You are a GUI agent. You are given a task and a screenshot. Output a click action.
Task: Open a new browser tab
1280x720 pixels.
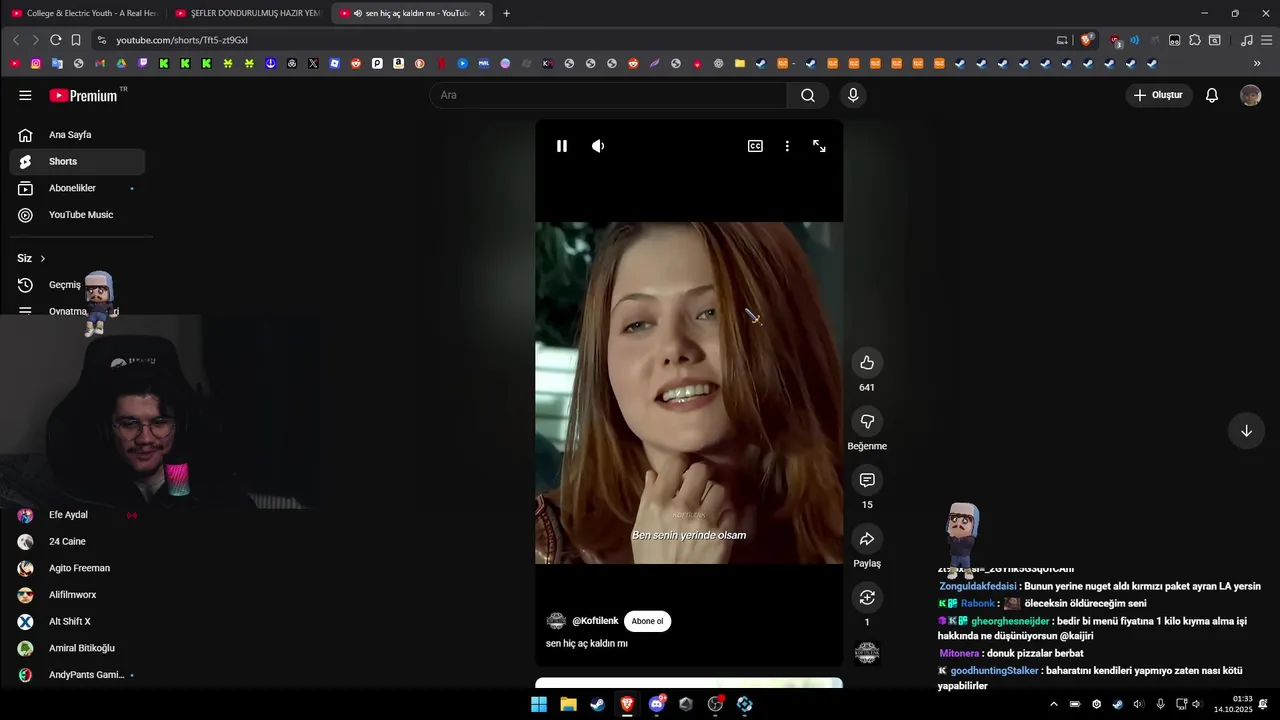(506, 13)
